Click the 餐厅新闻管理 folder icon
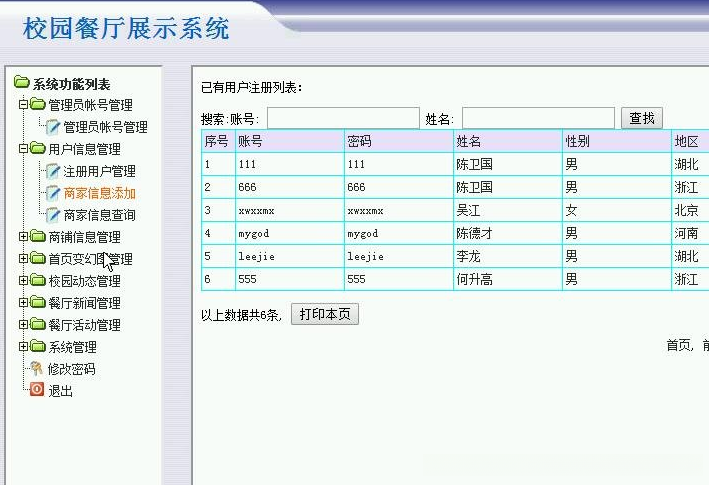 pos(38,302)
